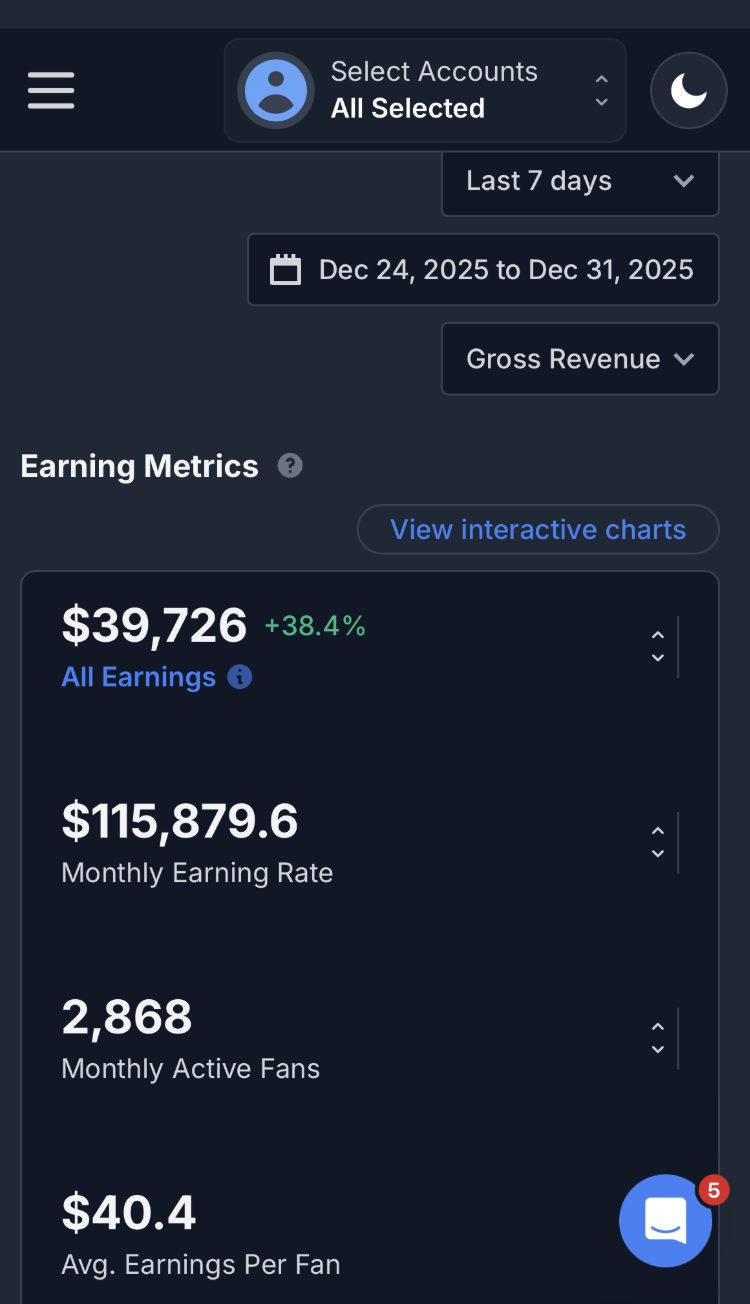Open the Last 7 days dropdown

pos(580,181)
